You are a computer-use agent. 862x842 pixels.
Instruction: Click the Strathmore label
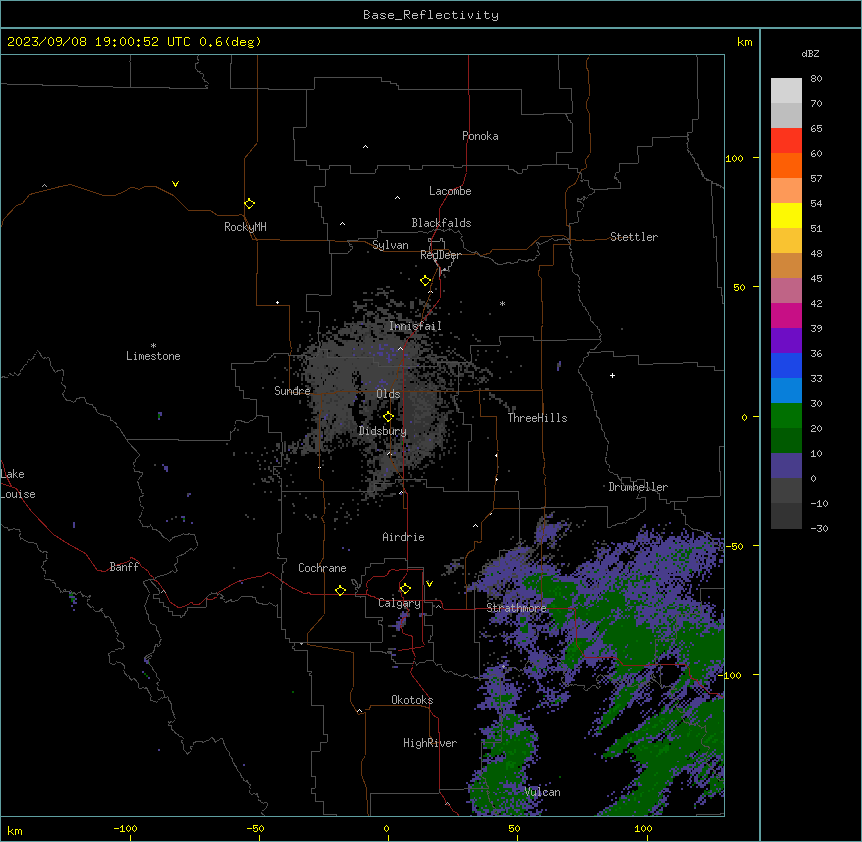click(516, 608)
